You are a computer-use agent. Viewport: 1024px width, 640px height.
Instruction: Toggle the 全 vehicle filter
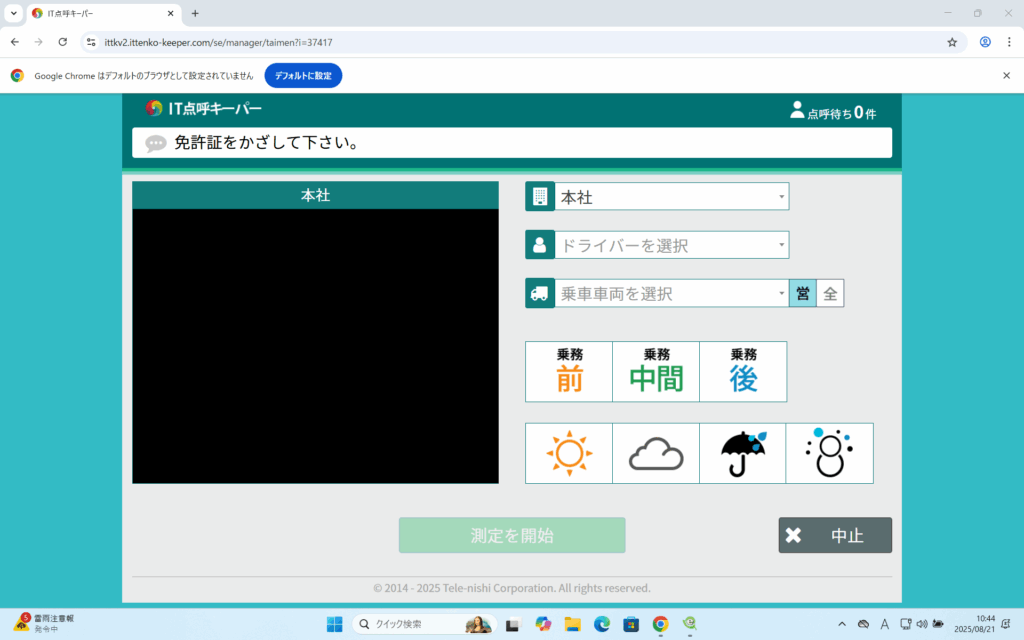830,293
